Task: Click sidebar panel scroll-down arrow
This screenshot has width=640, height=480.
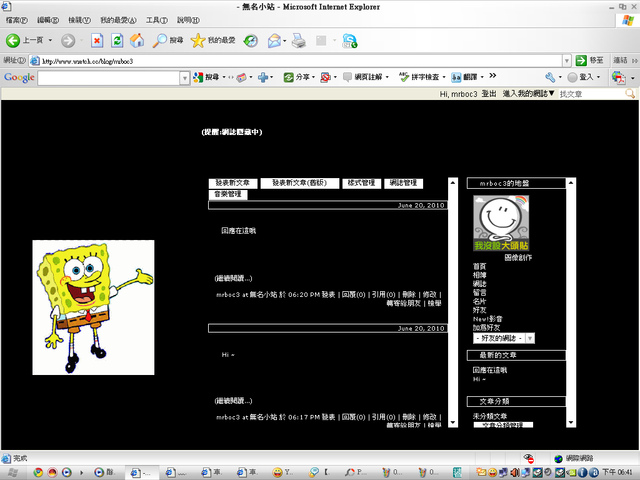Action: click(x=571, y=422)
